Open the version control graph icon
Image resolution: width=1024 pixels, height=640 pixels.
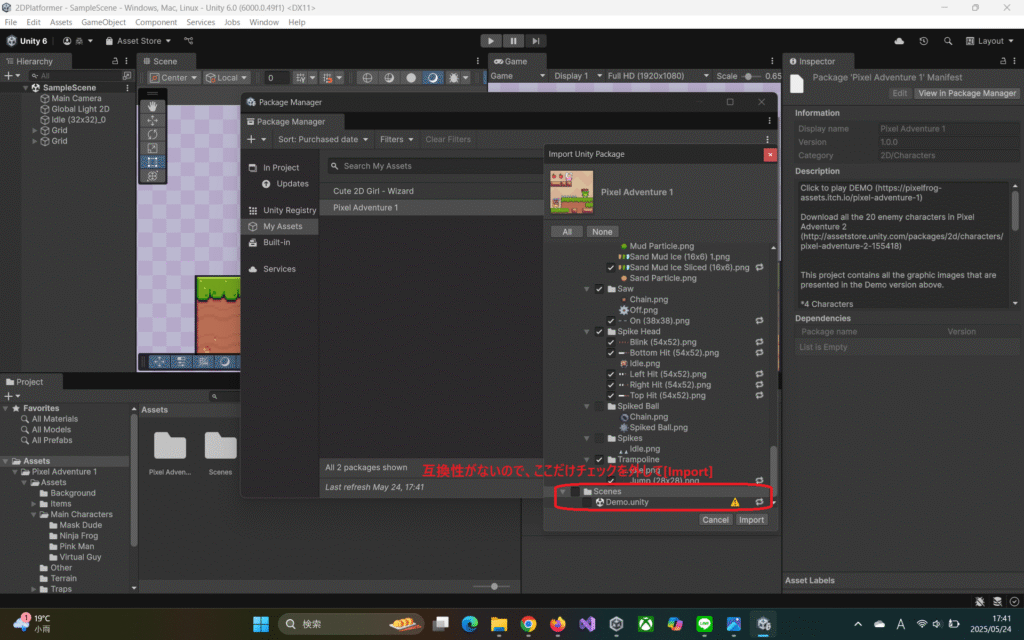pos(189,40)
